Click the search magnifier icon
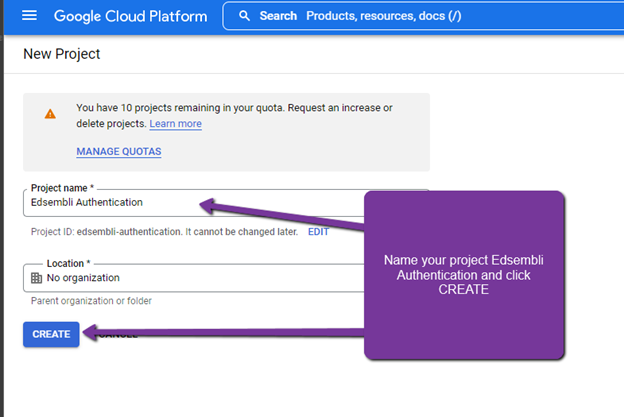Screen dimensions: 624x417 pyautogui.click(x=244, y=16)
